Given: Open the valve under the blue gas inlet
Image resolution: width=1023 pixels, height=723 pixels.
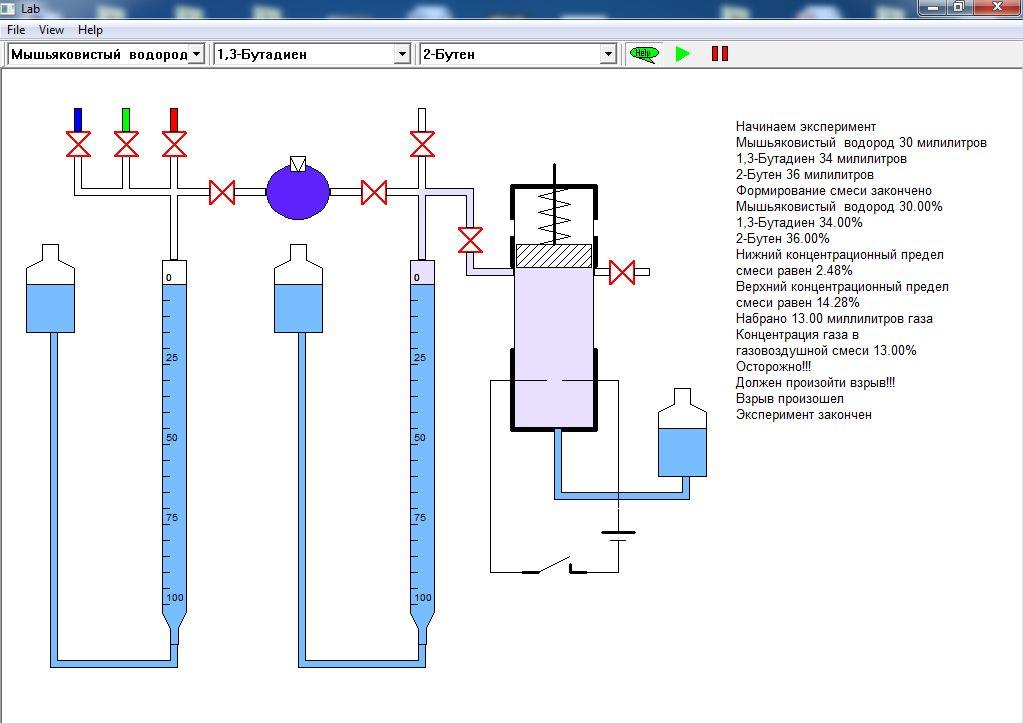Looking at the screenshot, I should 78,144.
